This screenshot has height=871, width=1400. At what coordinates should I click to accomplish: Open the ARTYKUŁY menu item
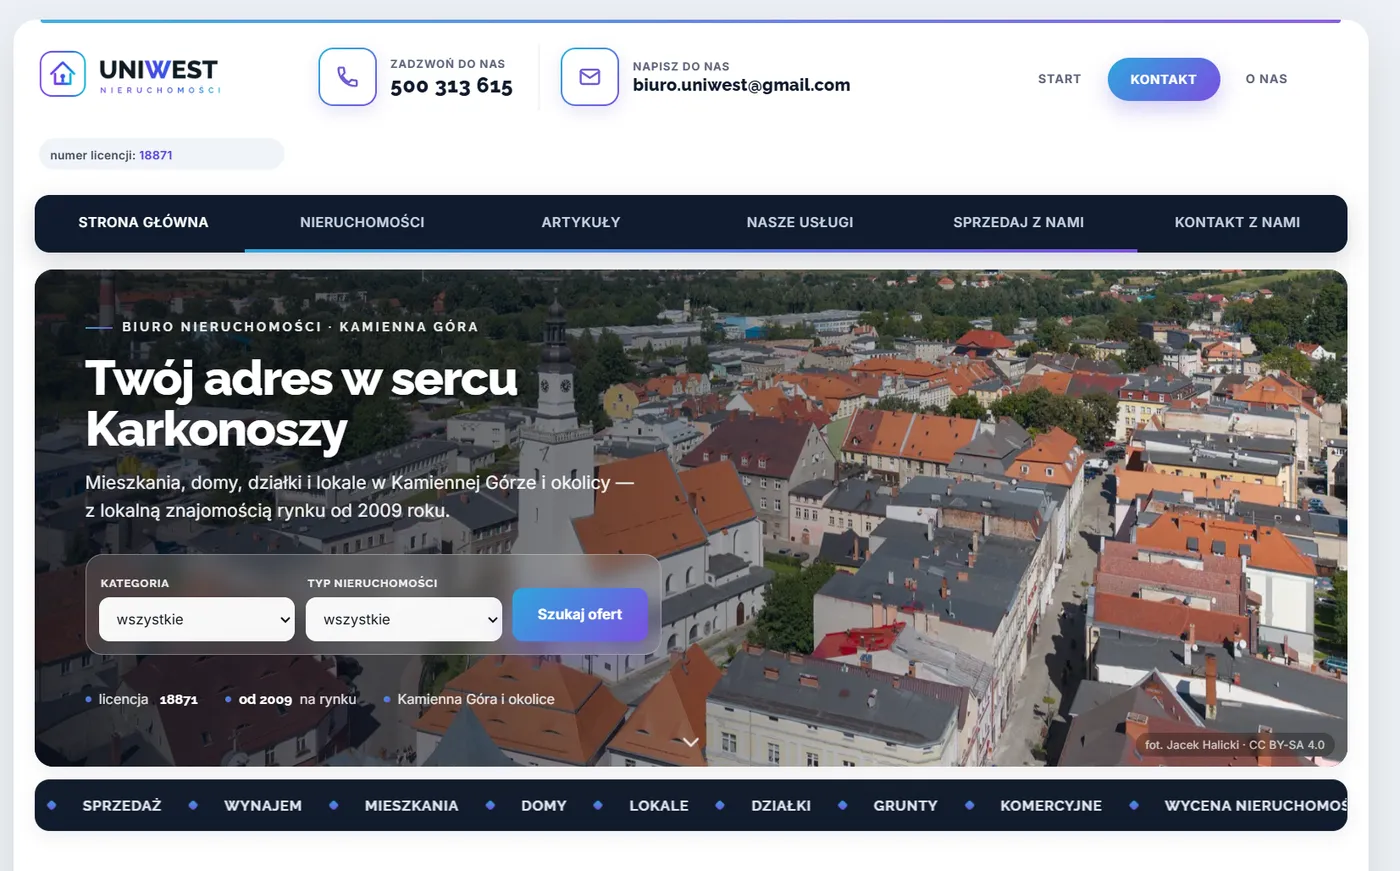(x=581, y=222)
